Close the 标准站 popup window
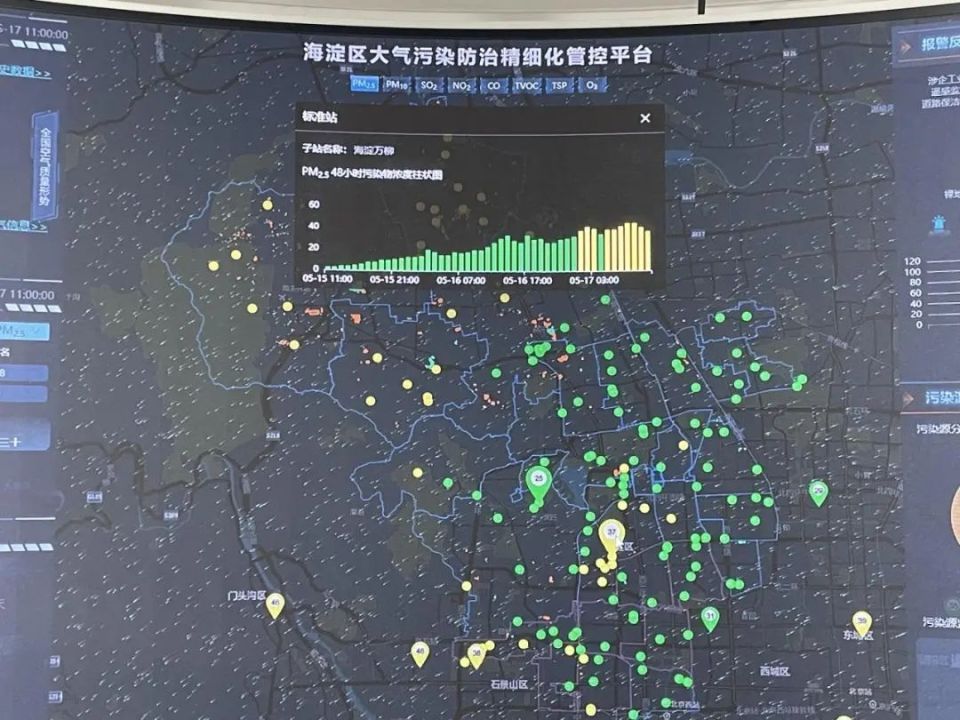The height and width of the screenshot is (720, 960). (645, 118)
